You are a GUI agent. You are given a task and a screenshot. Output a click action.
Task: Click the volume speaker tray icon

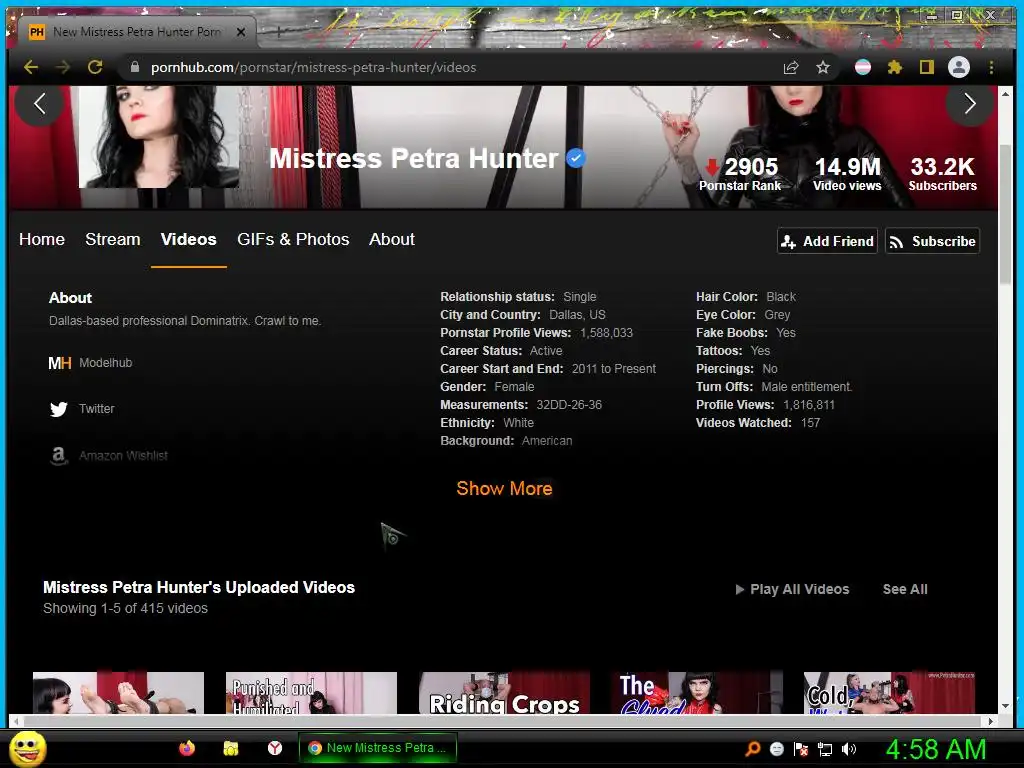(849, 749)
